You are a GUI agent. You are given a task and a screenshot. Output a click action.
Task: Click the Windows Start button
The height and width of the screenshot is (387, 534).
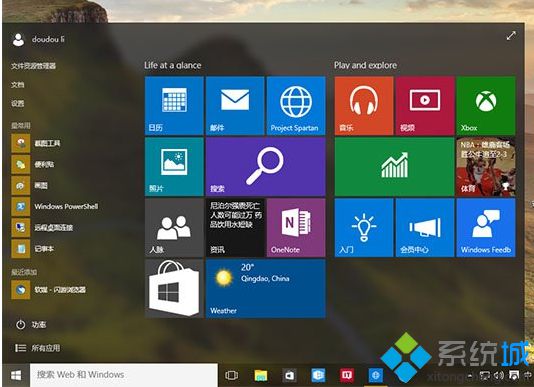point(16,375)
